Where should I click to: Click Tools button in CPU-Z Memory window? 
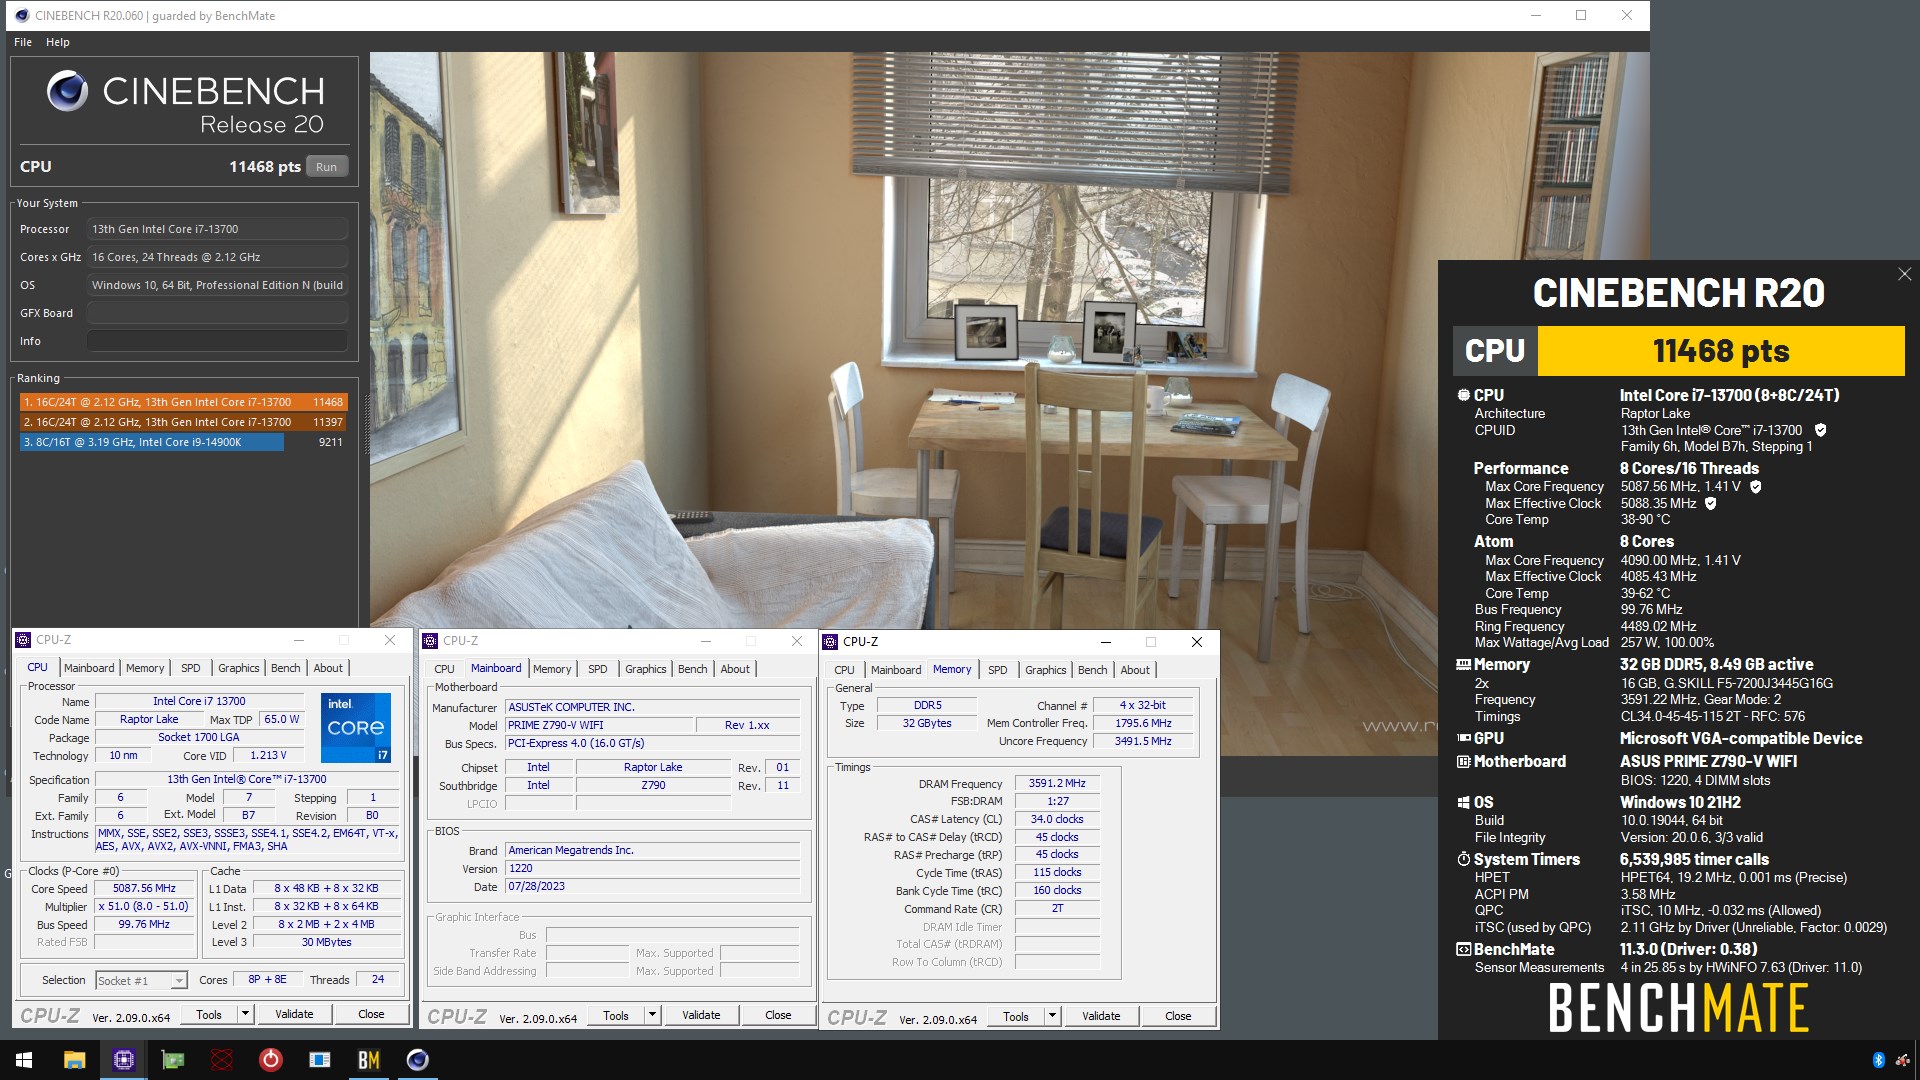point(1016,1016)
